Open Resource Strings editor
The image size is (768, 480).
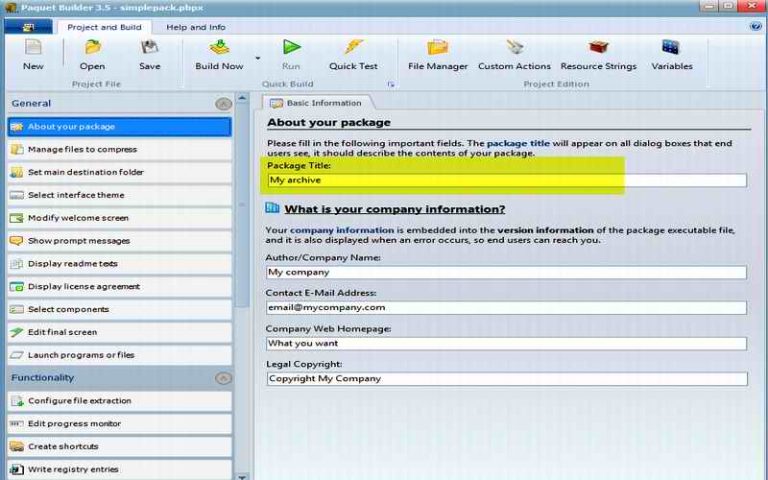[599, 54]
